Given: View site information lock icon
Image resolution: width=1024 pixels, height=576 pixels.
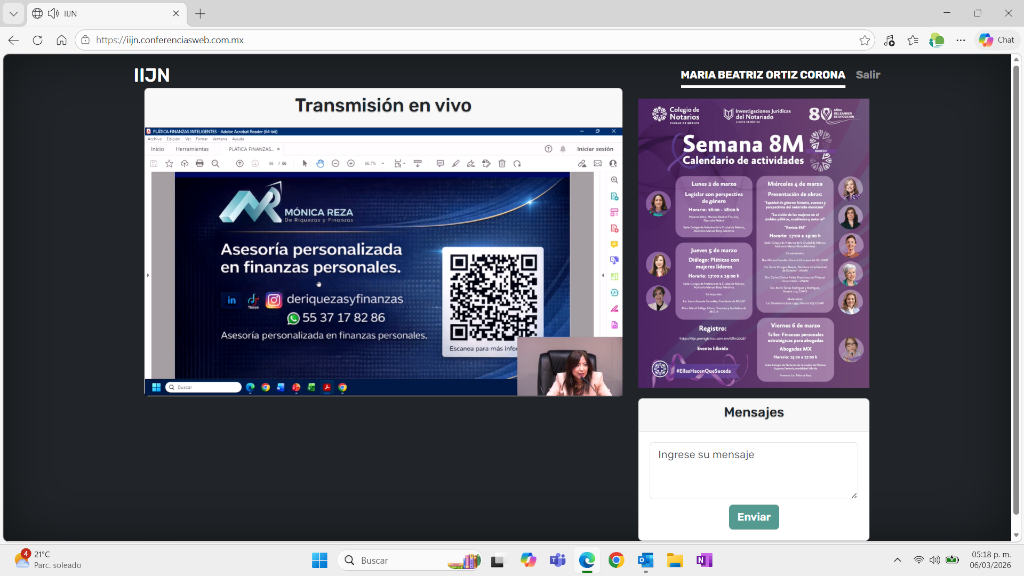Looking at the screenshot, I should point(86,40).
